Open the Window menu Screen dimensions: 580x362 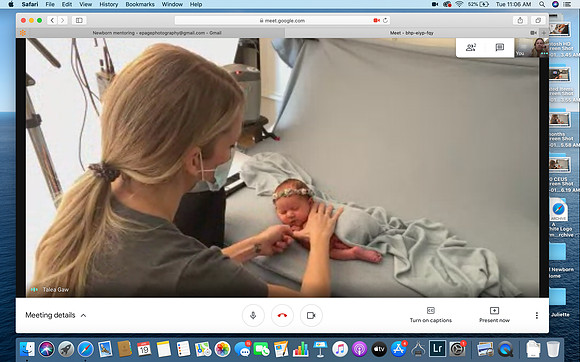click(172, 4)
